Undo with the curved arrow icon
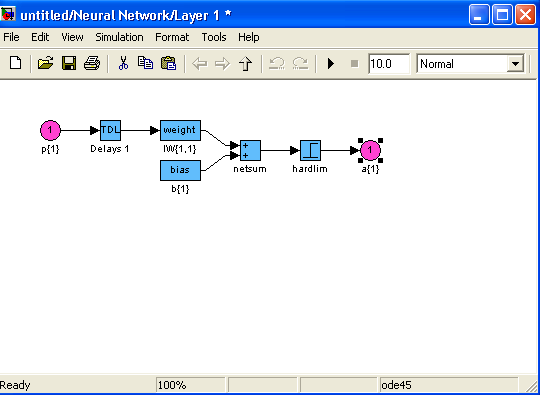Screen dimensions: 540x395 click(x=277, y=63)
